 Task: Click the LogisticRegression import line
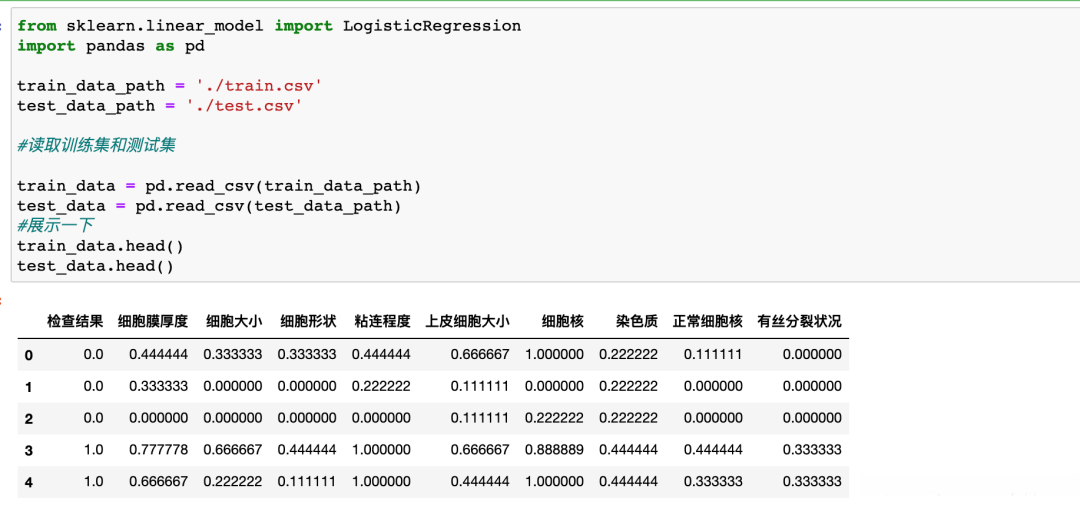click(x=269, y=26)
